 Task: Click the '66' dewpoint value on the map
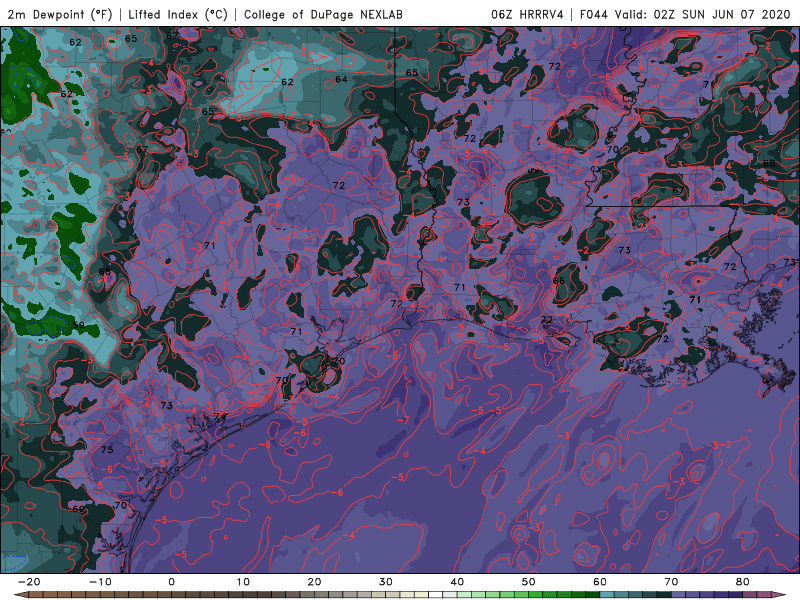[x=559, y=281]
